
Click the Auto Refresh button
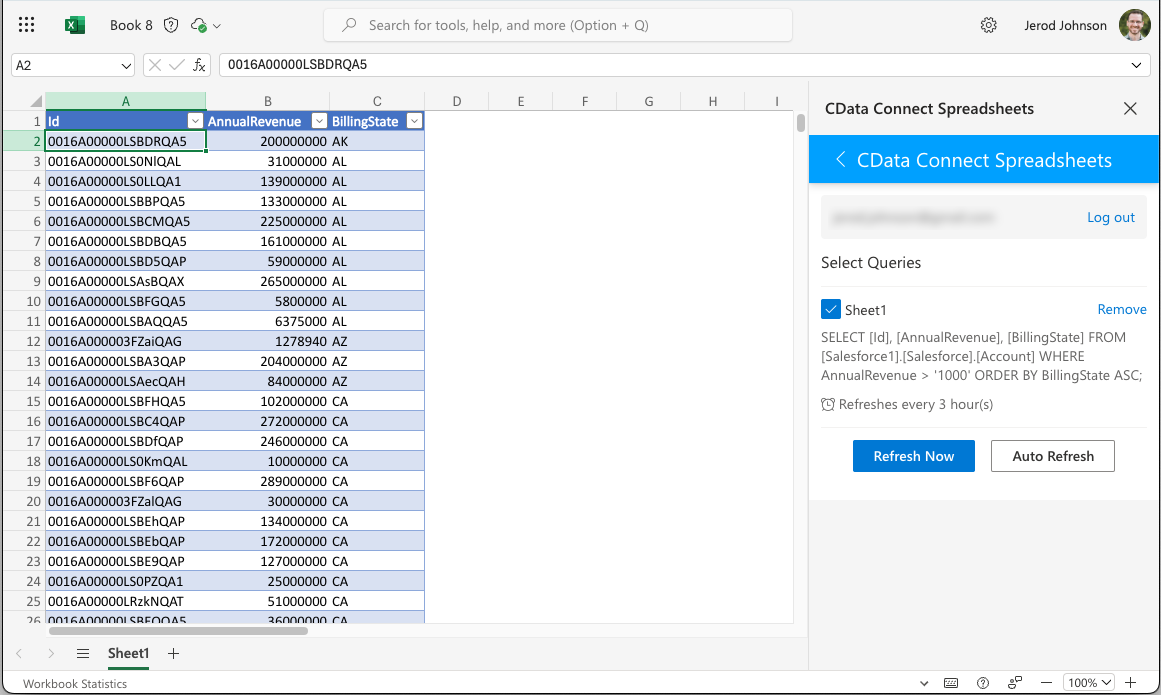point(1052,456)
